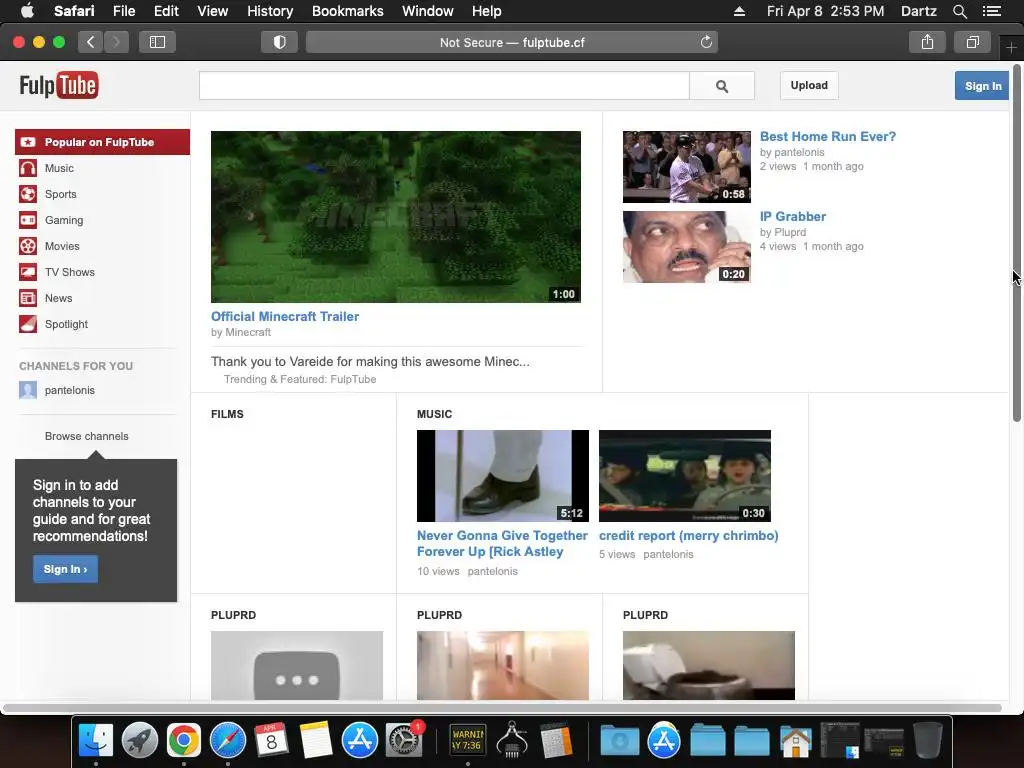Image resolution: width=1024 pixels, height=768 pixels.
Task: Click the horizontal page scrollbar
Action: point(502,708)
